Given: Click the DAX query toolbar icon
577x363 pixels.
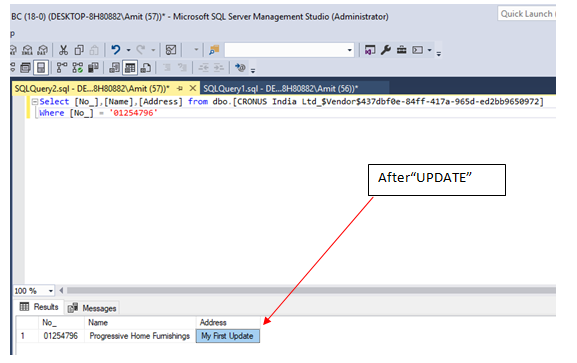Looking at the screenshot, I should point(43,50).
